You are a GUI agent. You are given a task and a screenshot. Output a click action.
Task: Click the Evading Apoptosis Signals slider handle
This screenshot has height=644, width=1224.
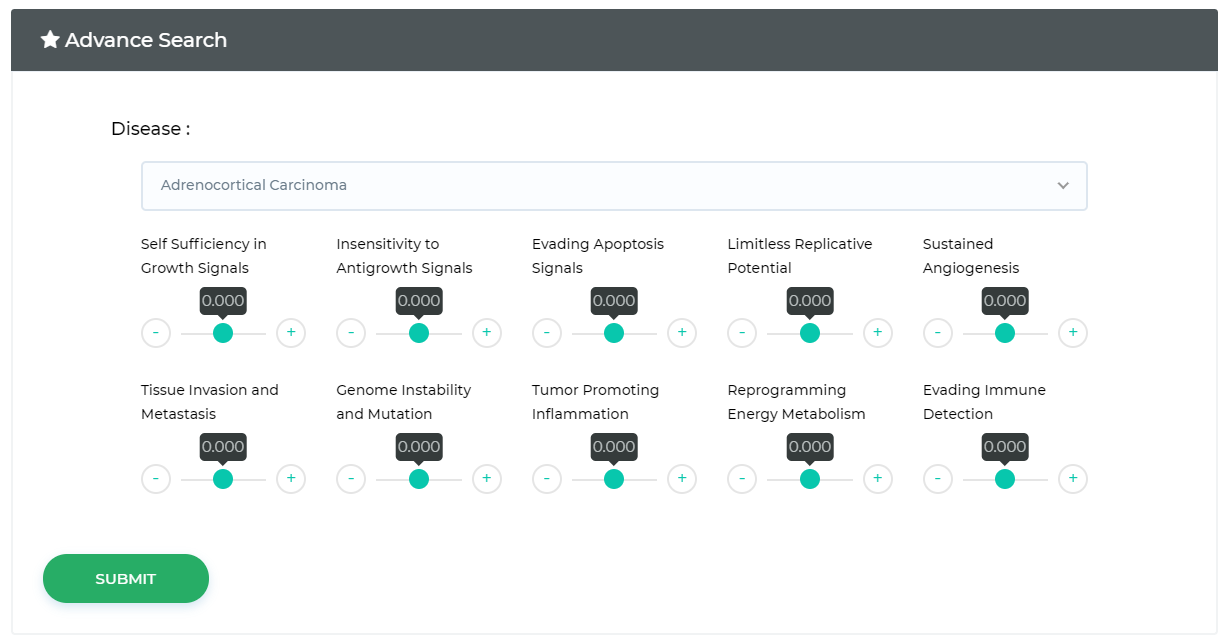614,333
